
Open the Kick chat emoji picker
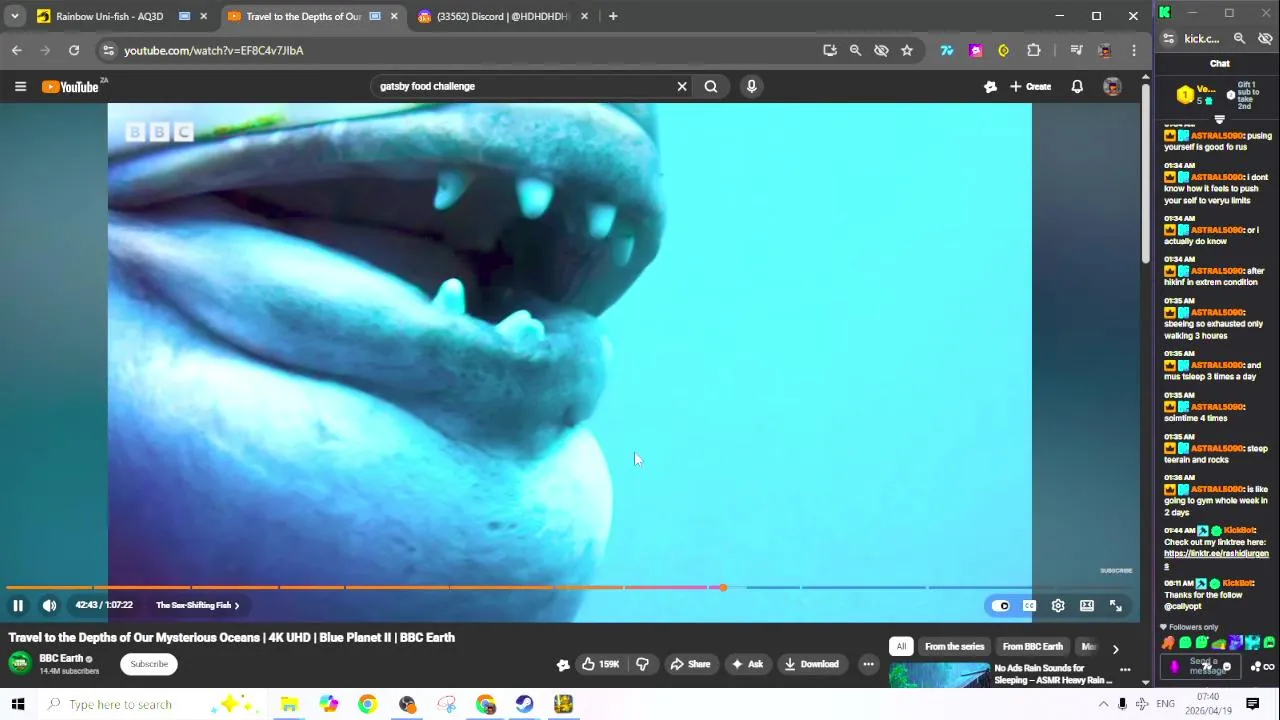click(1226, 667)
